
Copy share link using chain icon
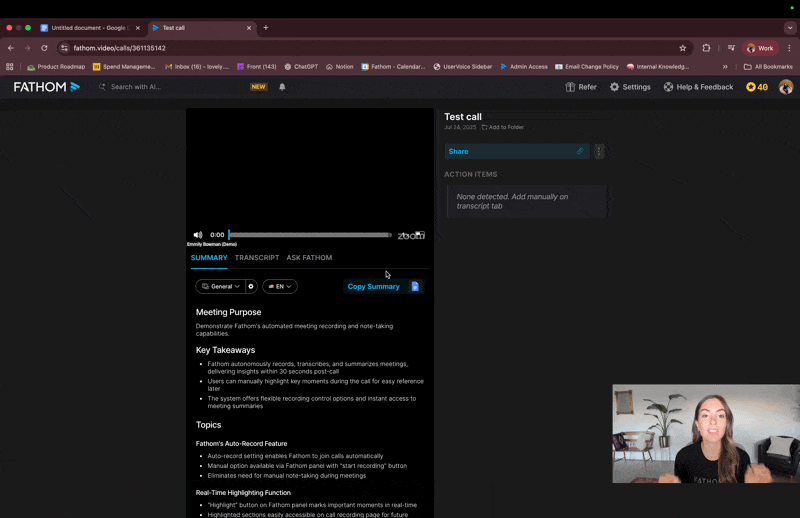(580, 152)
